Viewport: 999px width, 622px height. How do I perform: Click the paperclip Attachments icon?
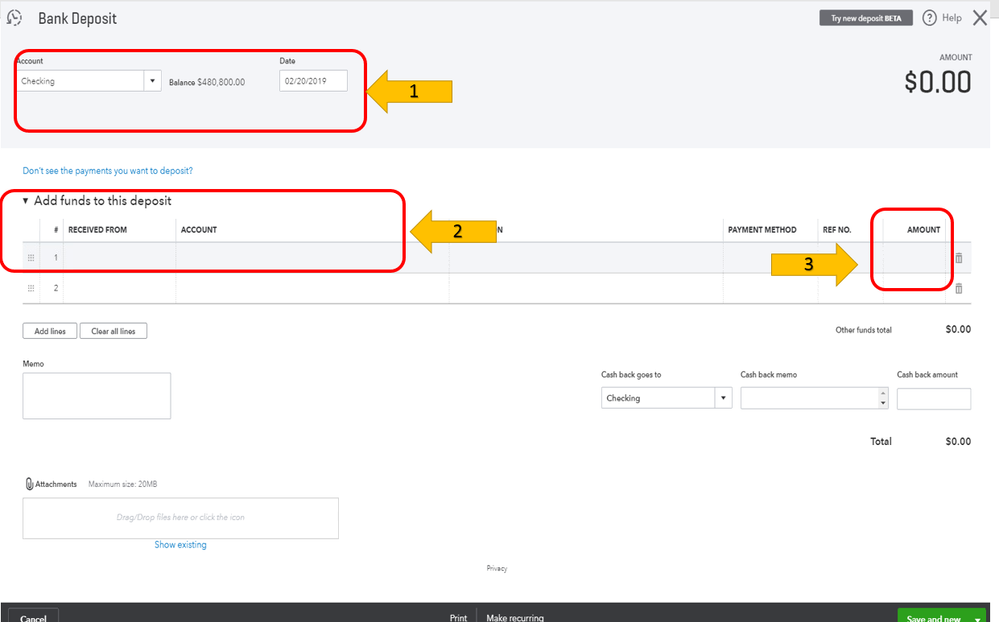point(29,484)
